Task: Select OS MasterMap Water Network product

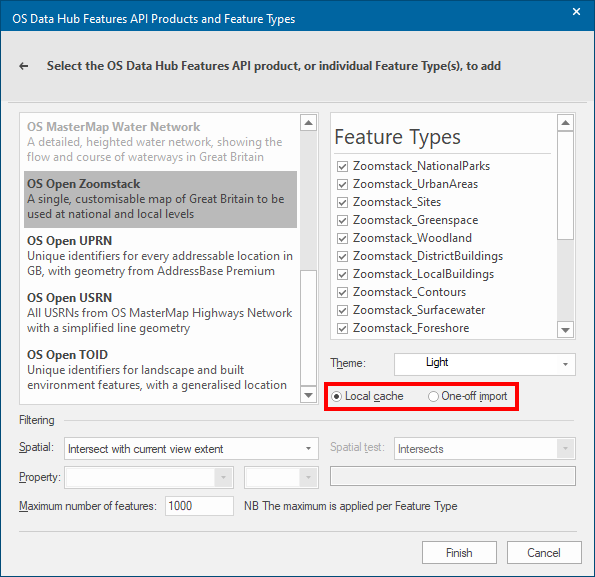Action: click(x=161, y=141)
